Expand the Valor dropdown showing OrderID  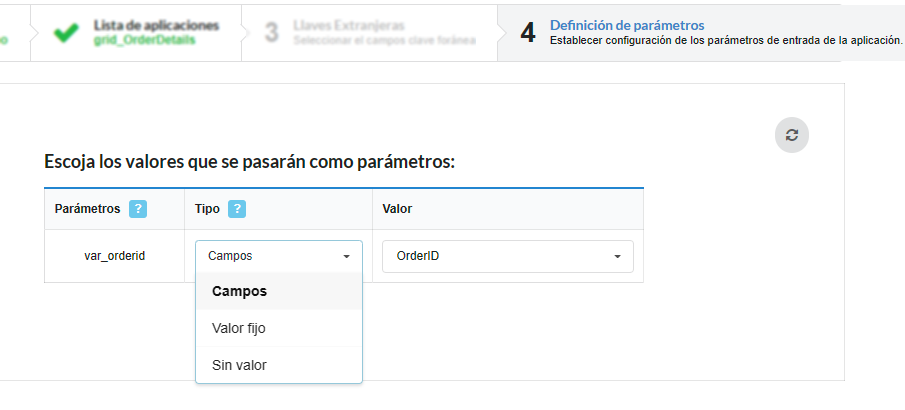(507, 256)
